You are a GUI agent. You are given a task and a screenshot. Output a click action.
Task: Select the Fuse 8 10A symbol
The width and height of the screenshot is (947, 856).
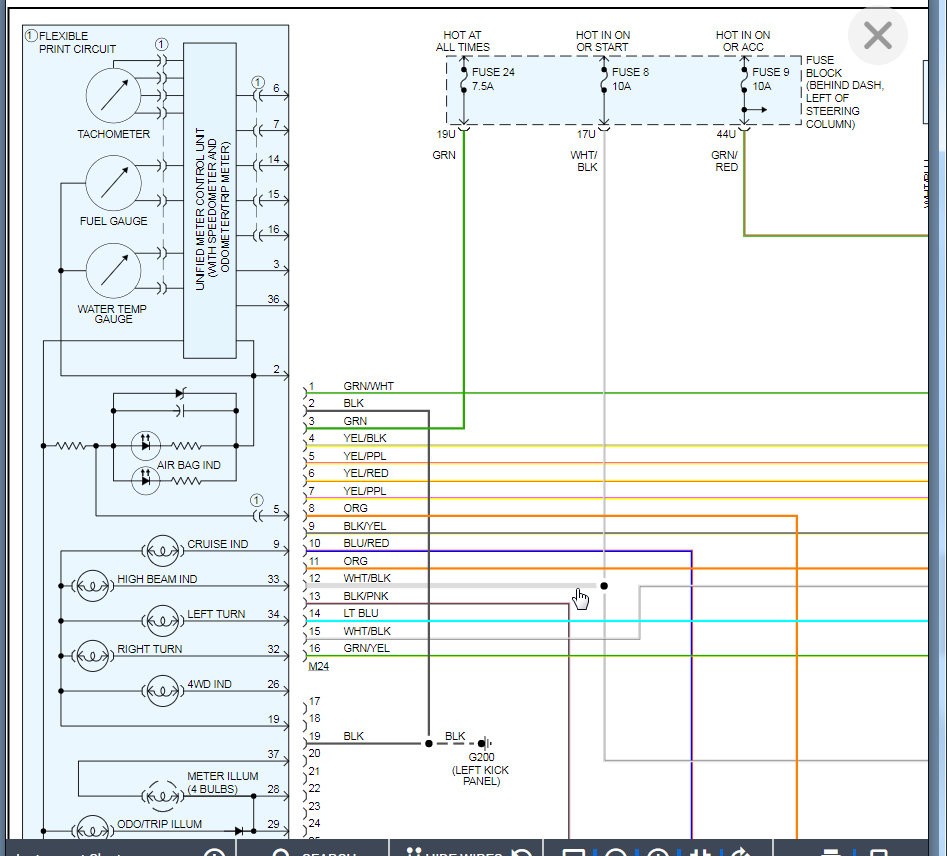click(x=603, y=80)
